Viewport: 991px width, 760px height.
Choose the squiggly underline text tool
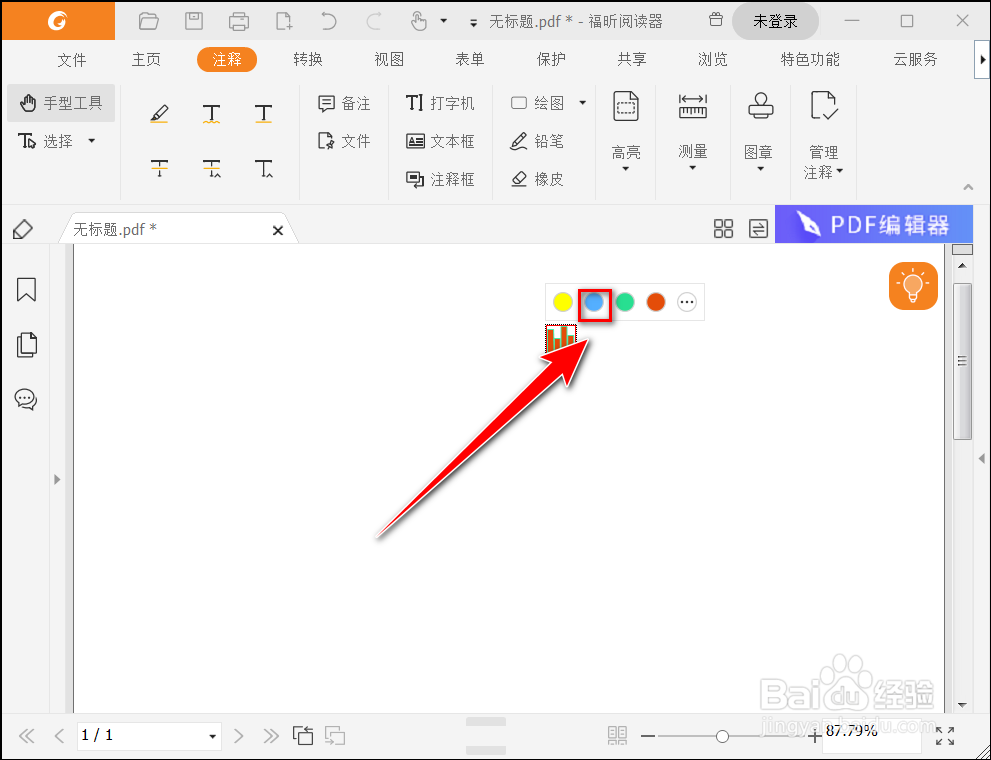pyautogui.click(x=211, y=114)
